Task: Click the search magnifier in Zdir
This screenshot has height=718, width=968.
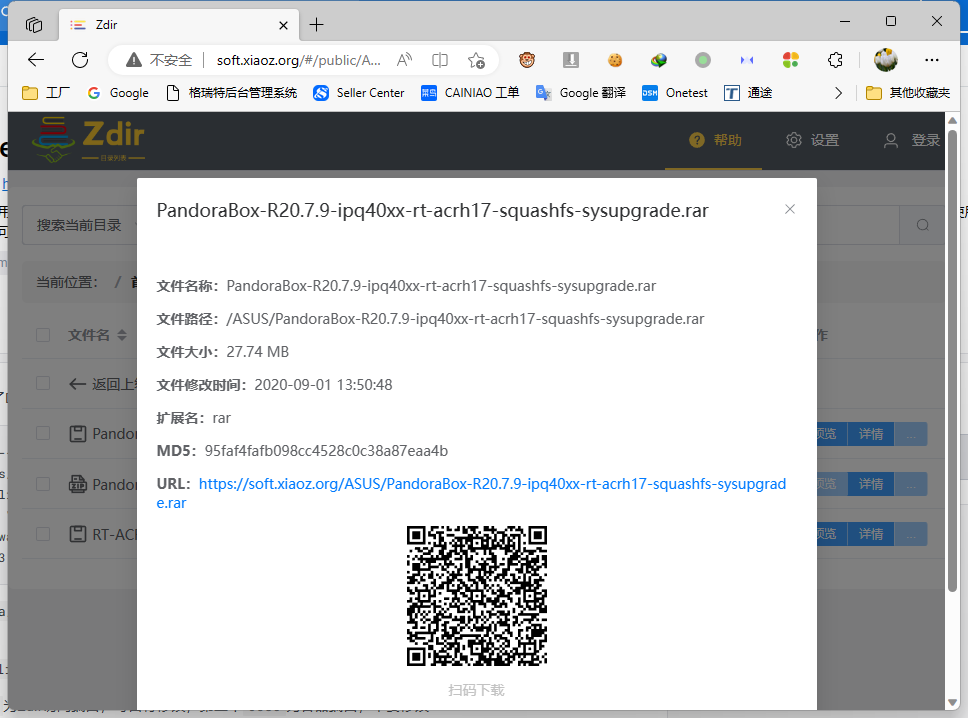Action: pyautogui.click(x=923, y=225)
